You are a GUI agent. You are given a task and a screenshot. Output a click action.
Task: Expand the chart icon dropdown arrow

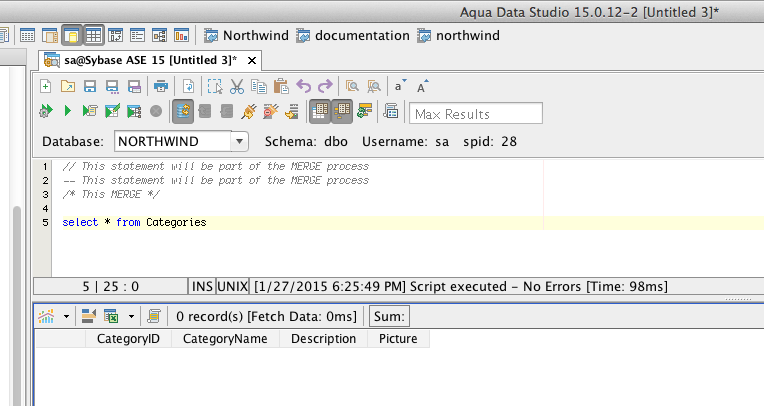coord(66,316)
